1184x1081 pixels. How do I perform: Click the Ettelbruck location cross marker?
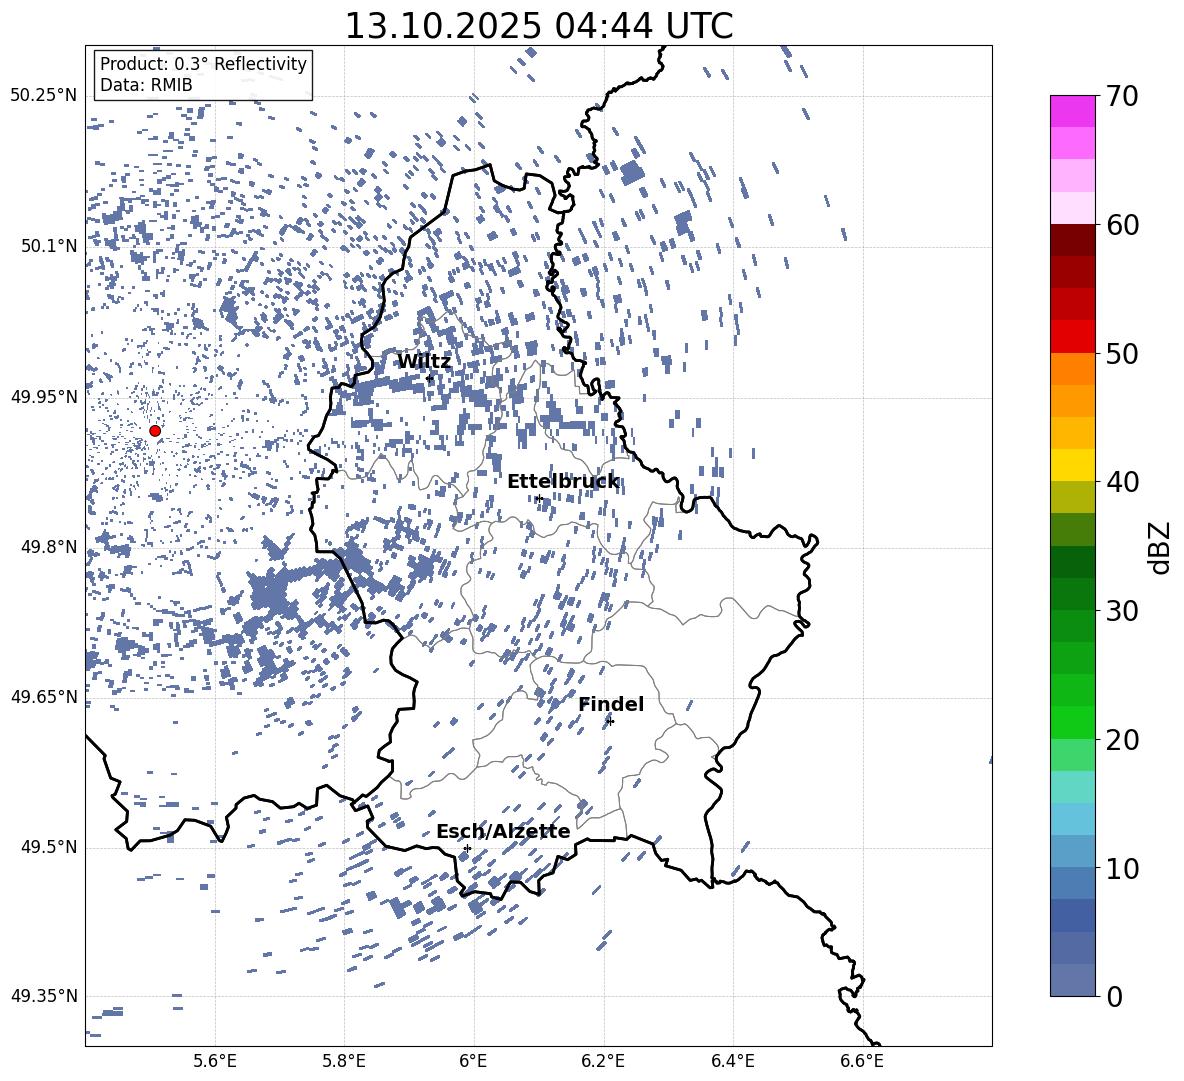point(539,498)
